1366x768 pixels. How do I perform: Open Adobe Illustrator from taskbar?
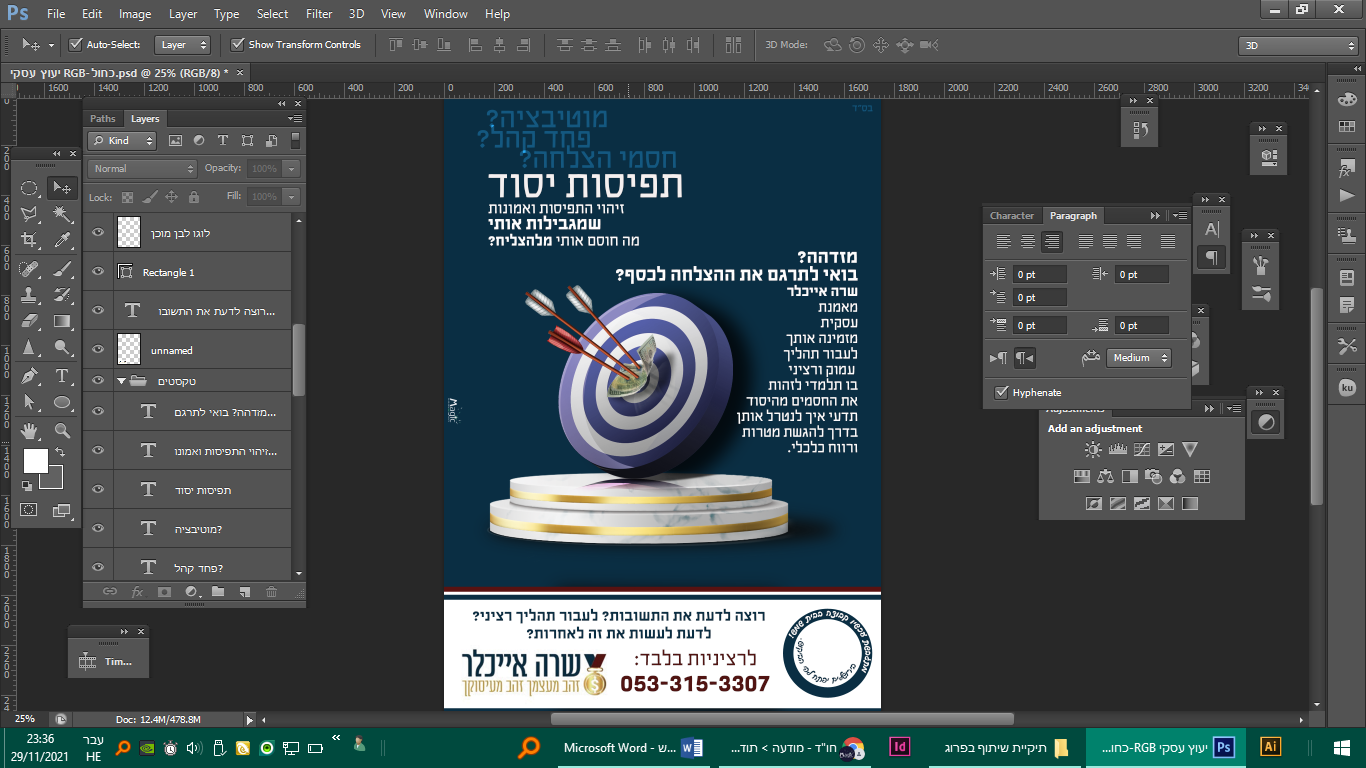click(1271, 747)
